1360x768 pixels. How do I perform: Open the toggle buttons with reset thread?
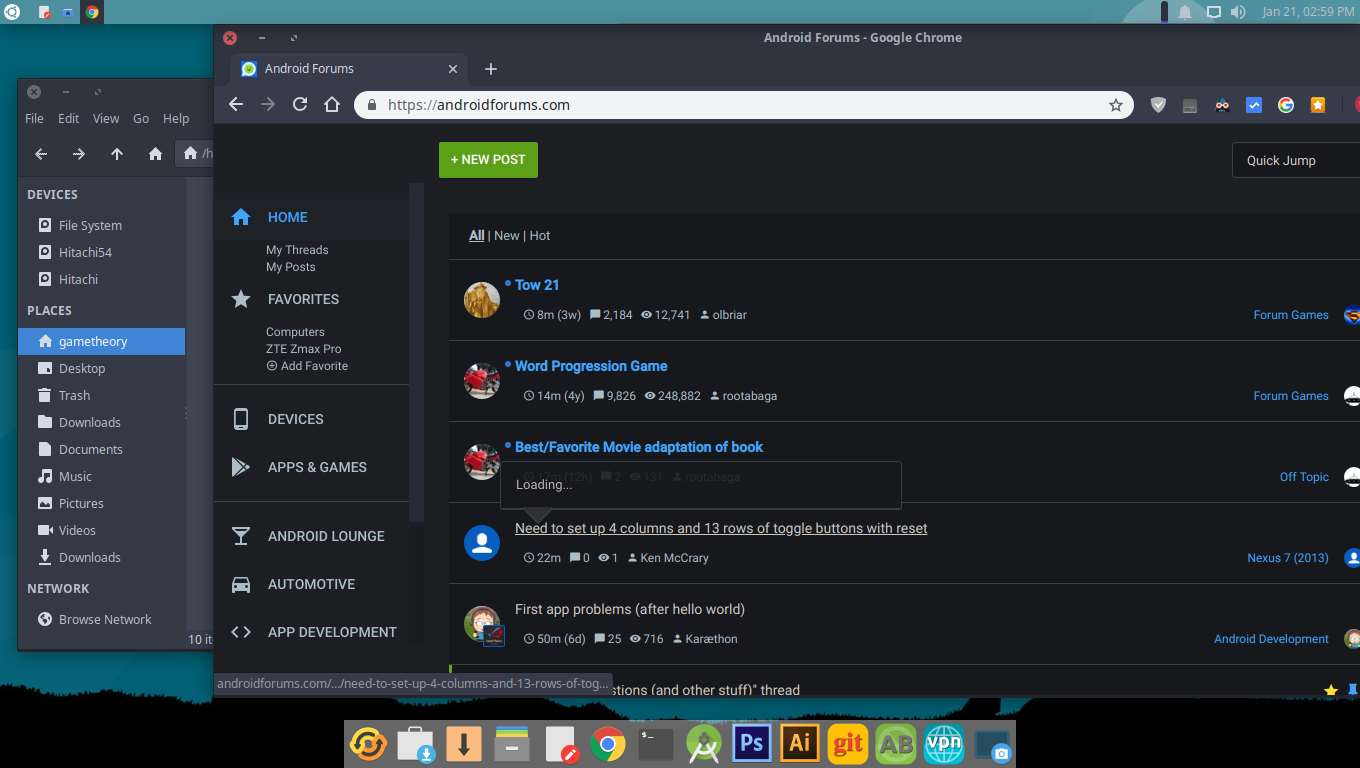point(721,528)
